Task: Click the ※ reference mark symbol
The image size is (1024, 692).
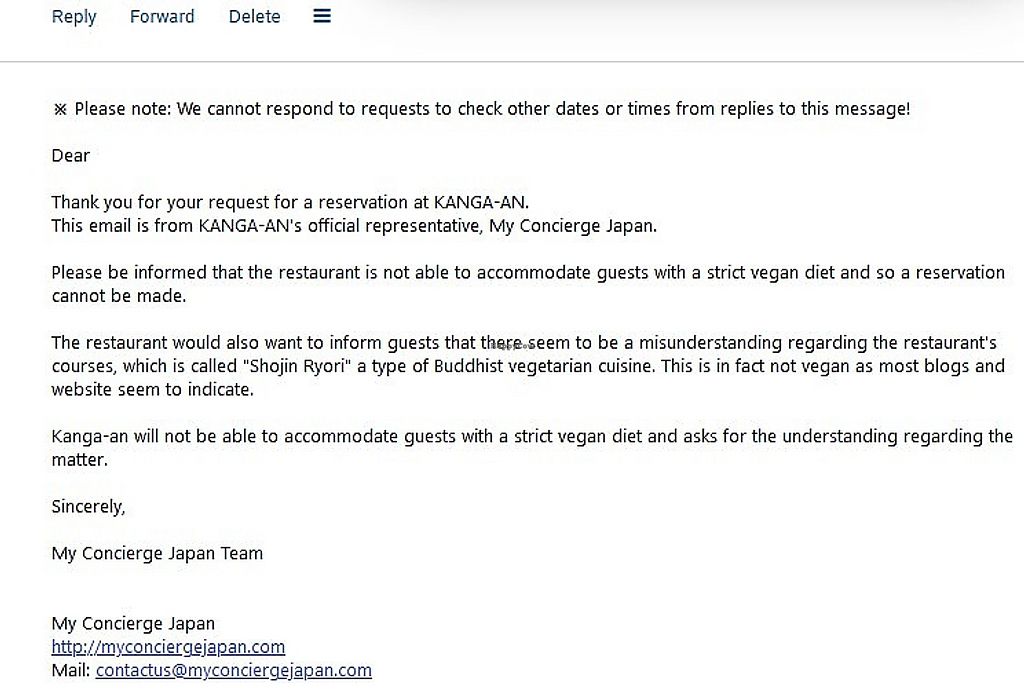Action: 60,109
